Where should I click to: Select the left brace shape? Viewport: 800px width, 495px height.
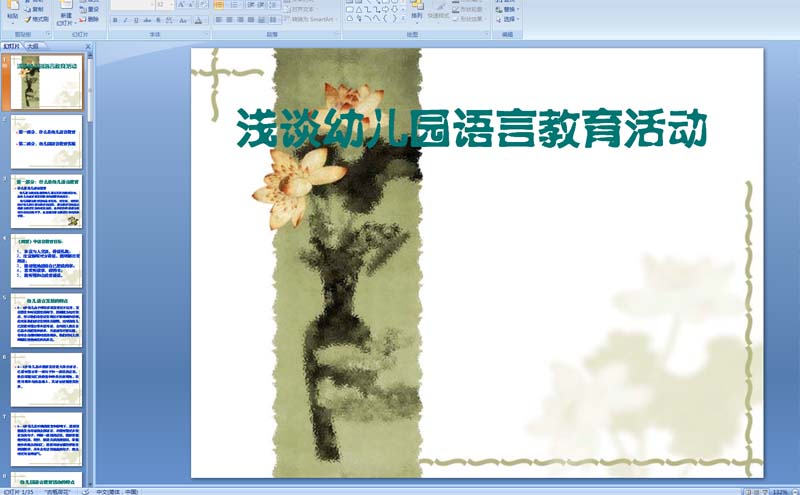(x=385, y=18)
